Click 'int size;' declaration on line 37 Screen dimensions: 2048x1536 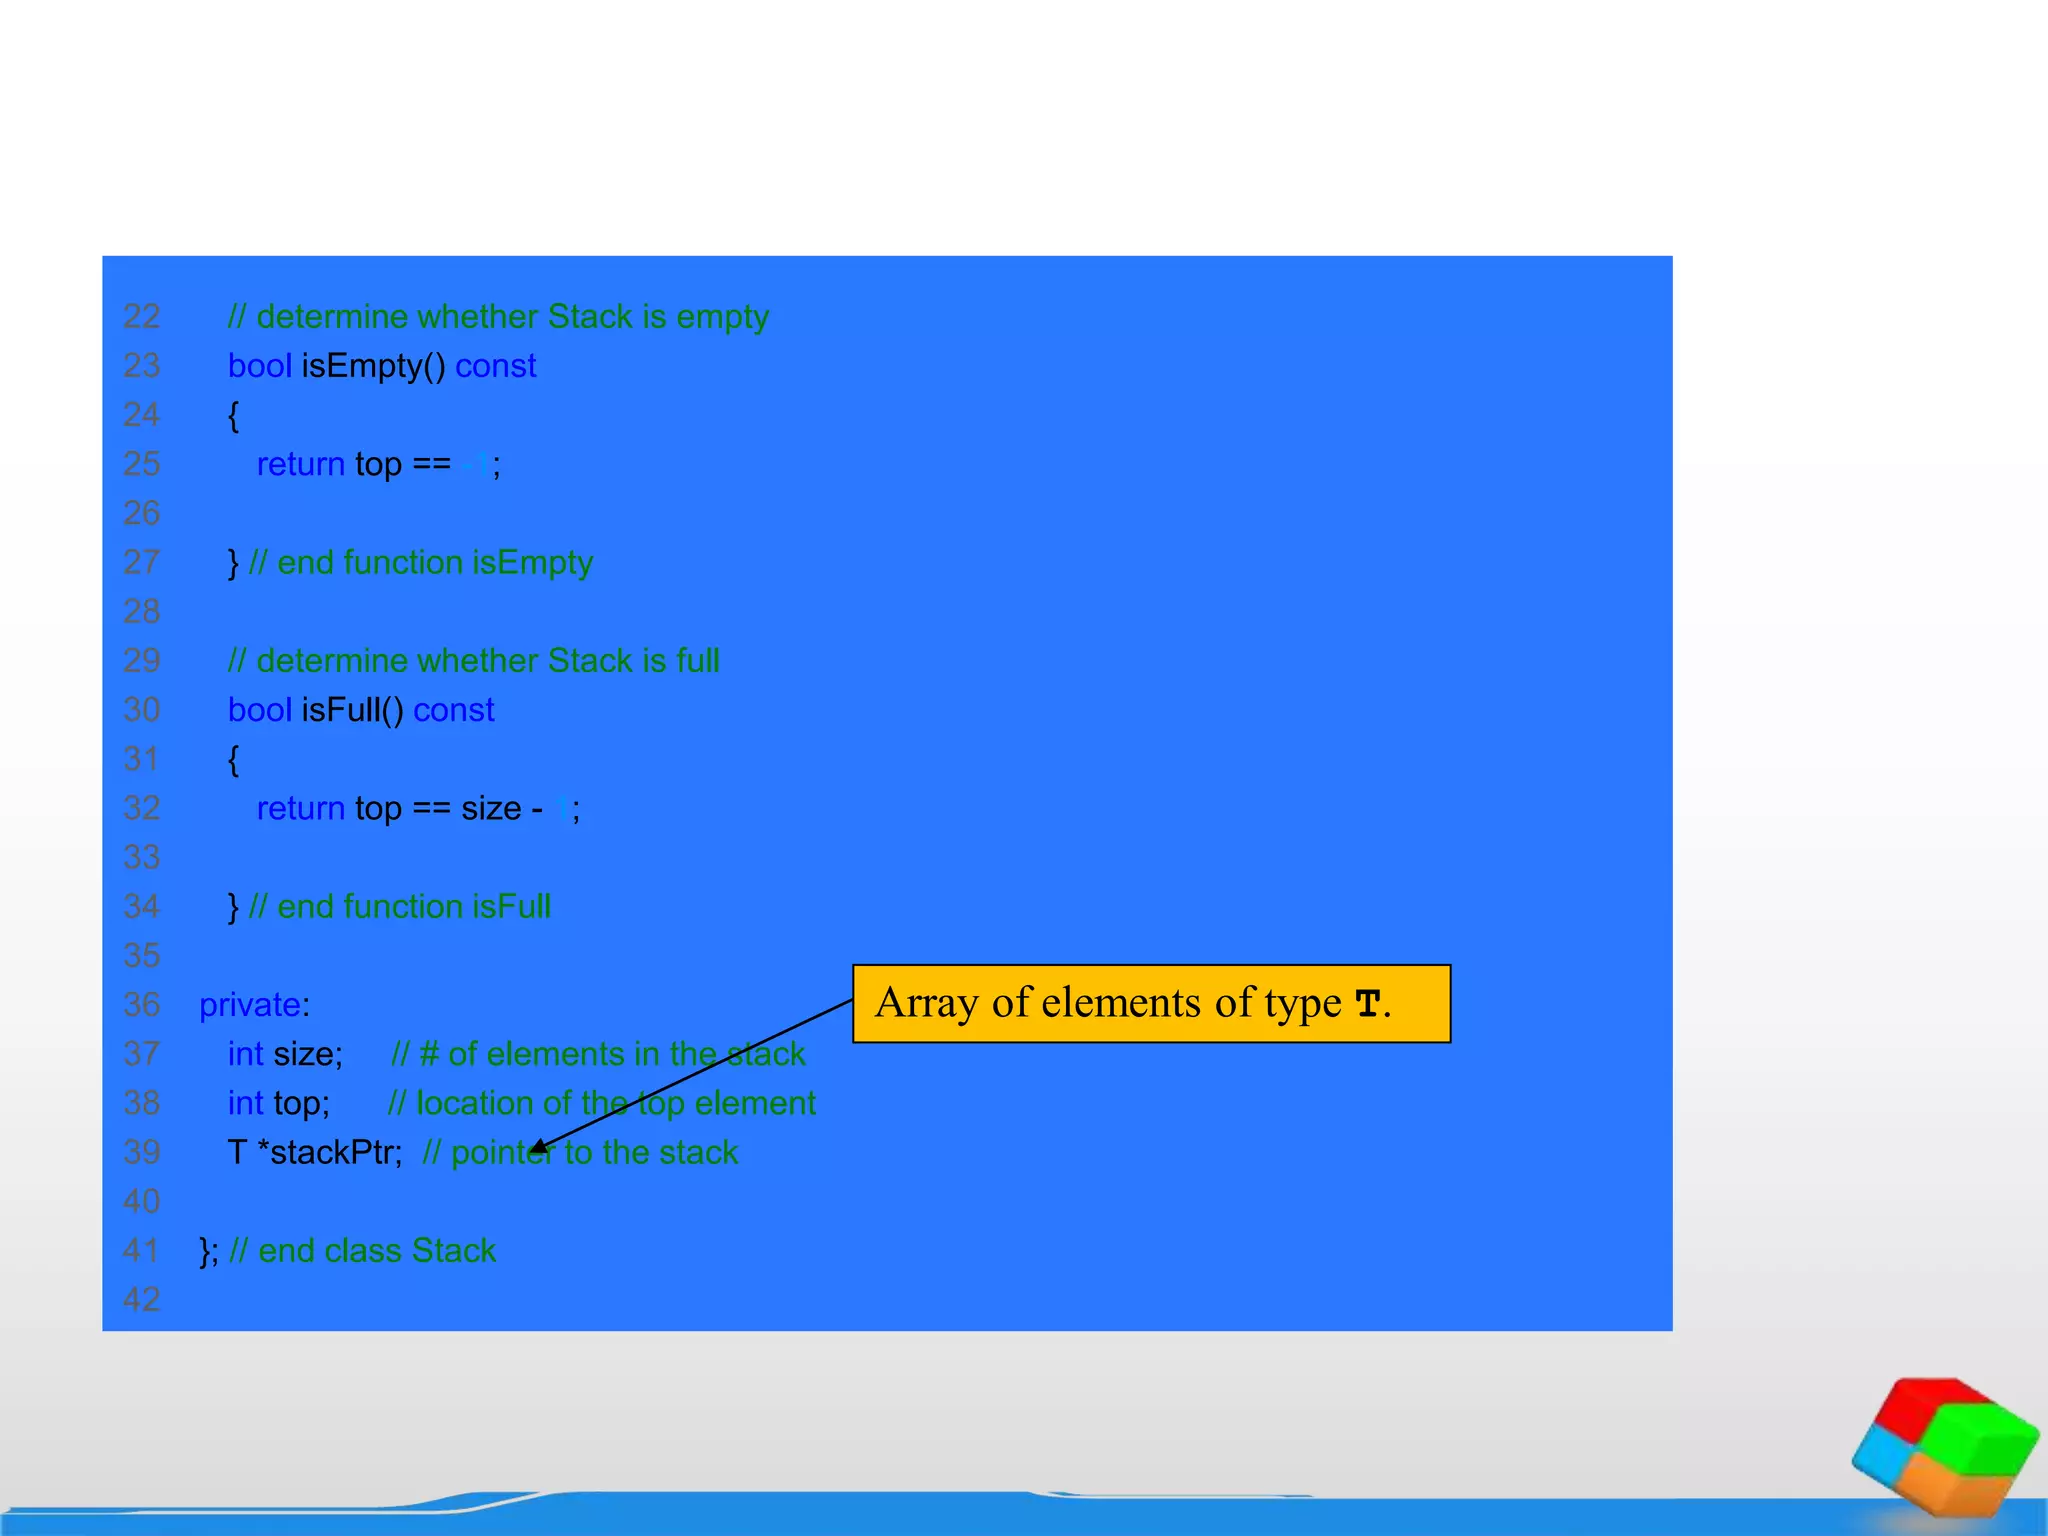(x=285, y=1054)
